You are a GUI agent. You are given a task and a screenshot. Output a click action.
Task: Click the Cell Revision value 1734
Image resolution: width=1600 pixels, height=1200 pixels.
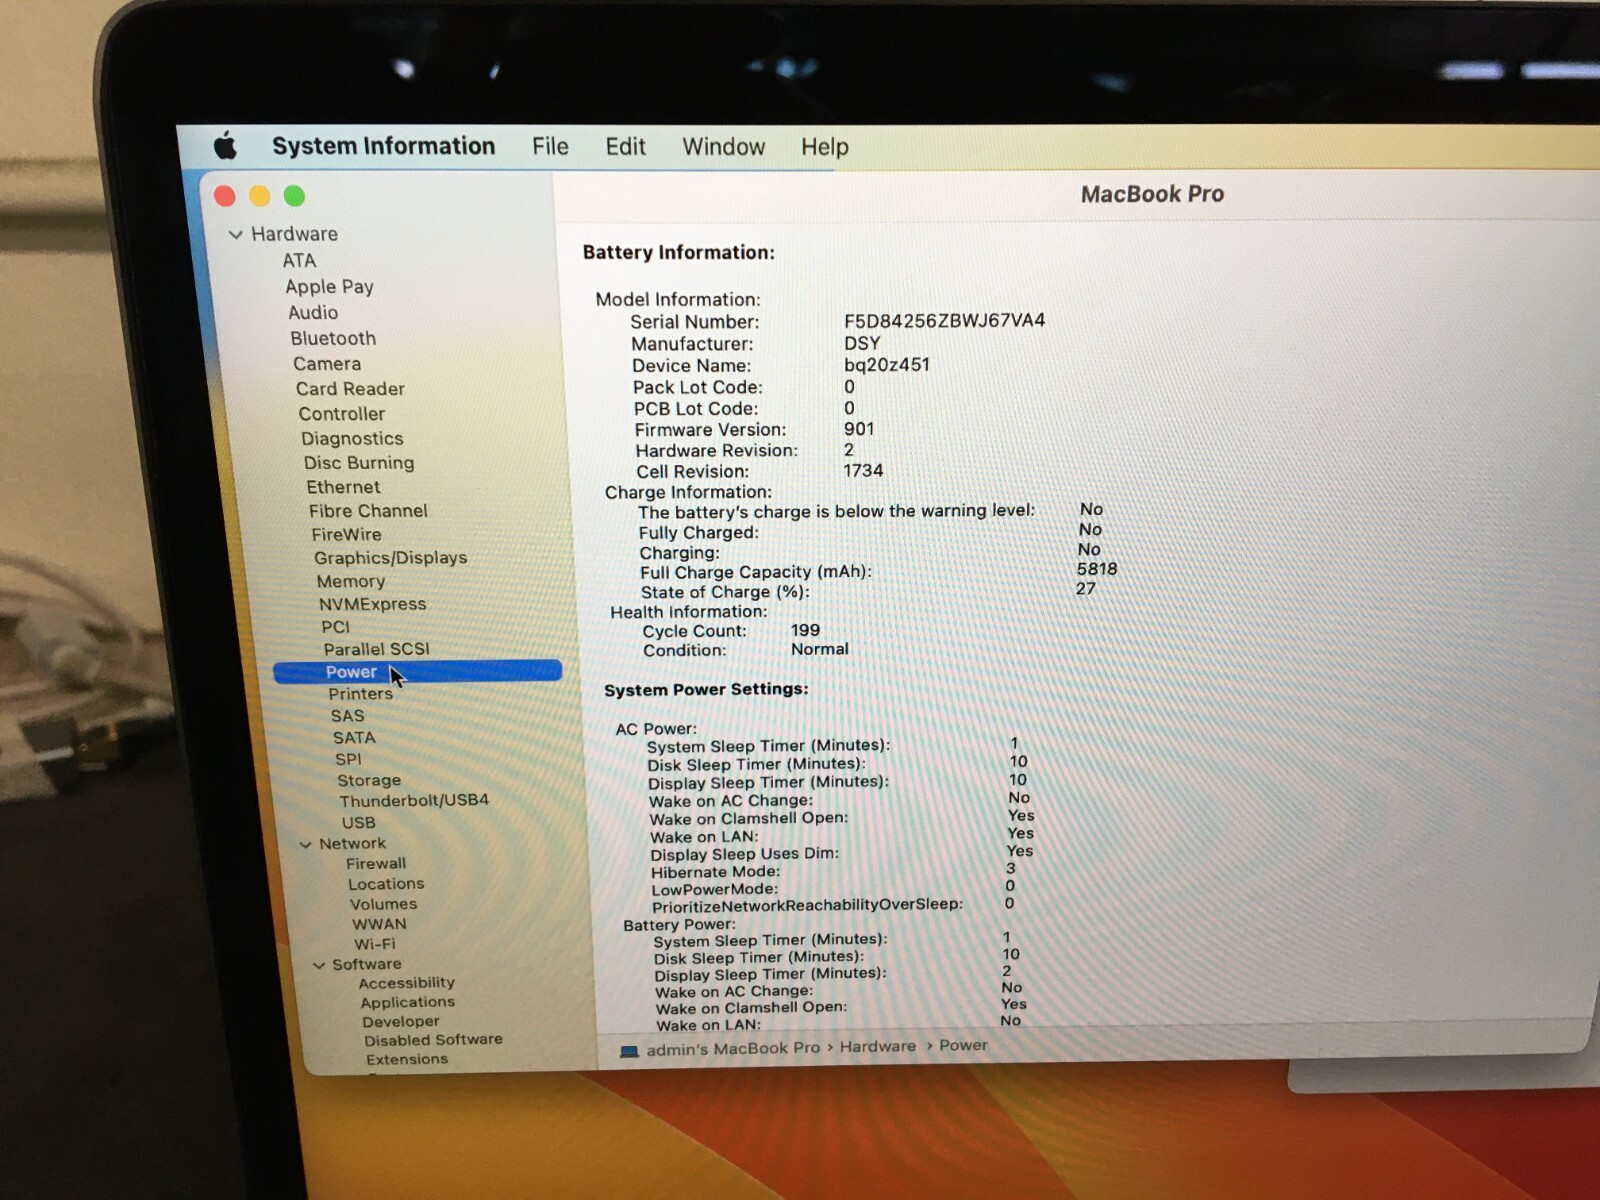(863, 471)
